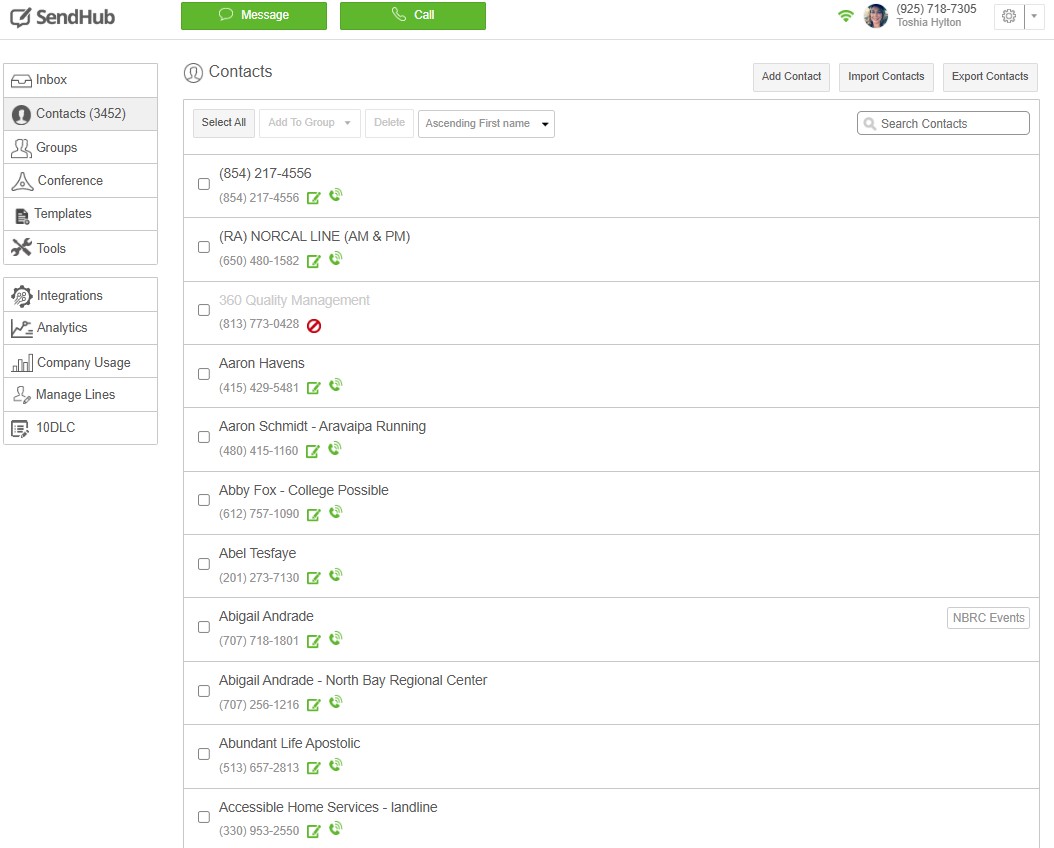The width and height of the screenshot is (1054, 848).
Task: Edit Abundant Life Apostolic contact
Action: pyautogui.click(x=313, y=768)
